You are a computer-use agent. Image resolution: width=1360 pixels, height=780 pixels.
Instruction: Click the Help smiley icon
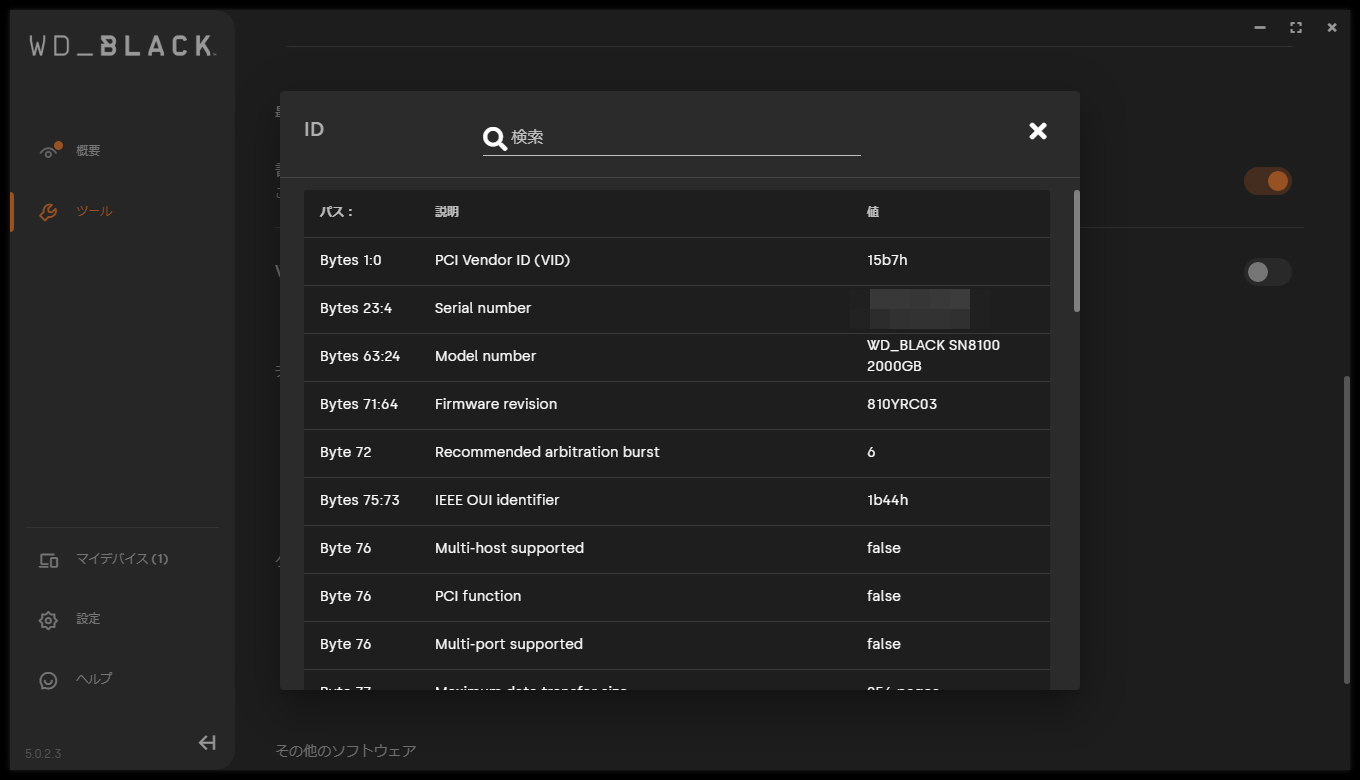[x=48, y=680]
